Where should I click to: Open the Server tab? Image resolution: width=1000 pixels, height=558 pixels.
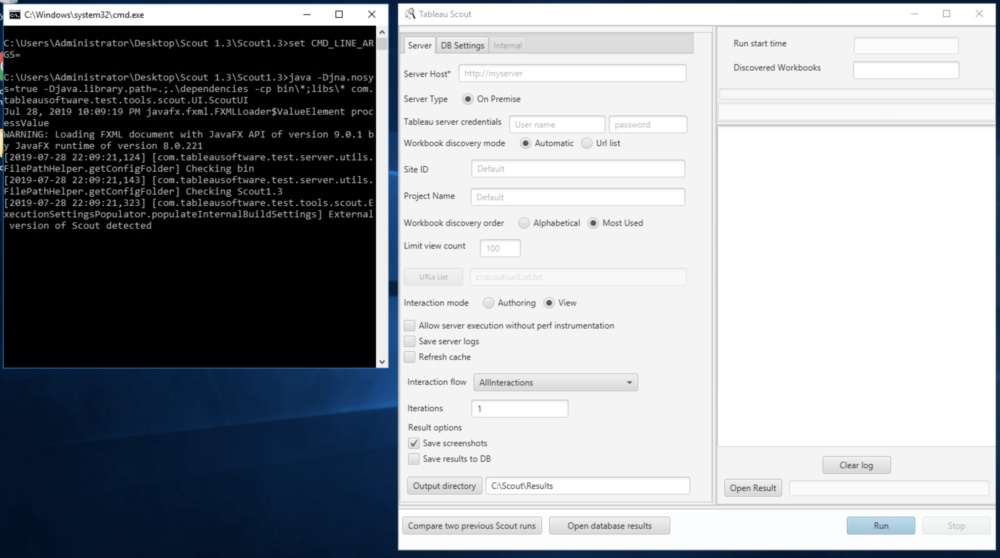tap(420, 45)
